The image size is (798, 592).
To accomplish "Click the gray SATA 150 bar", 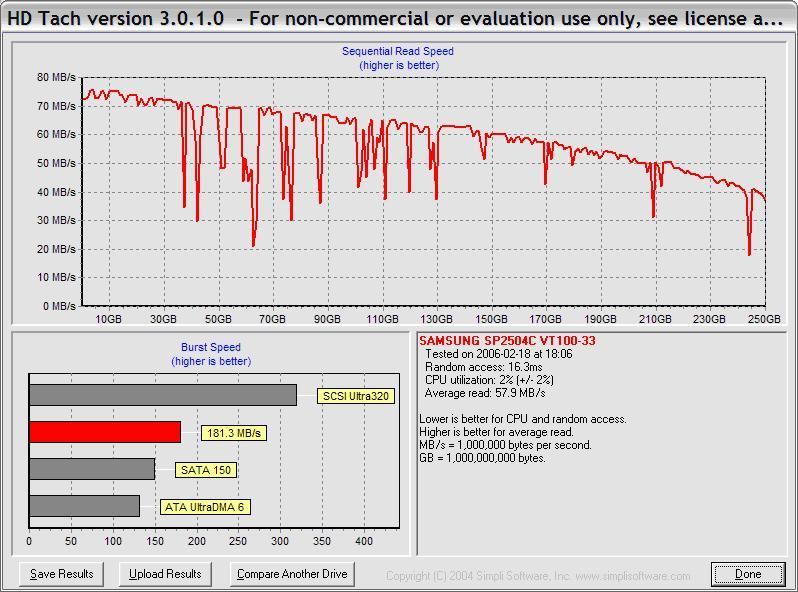I will 92,469.
